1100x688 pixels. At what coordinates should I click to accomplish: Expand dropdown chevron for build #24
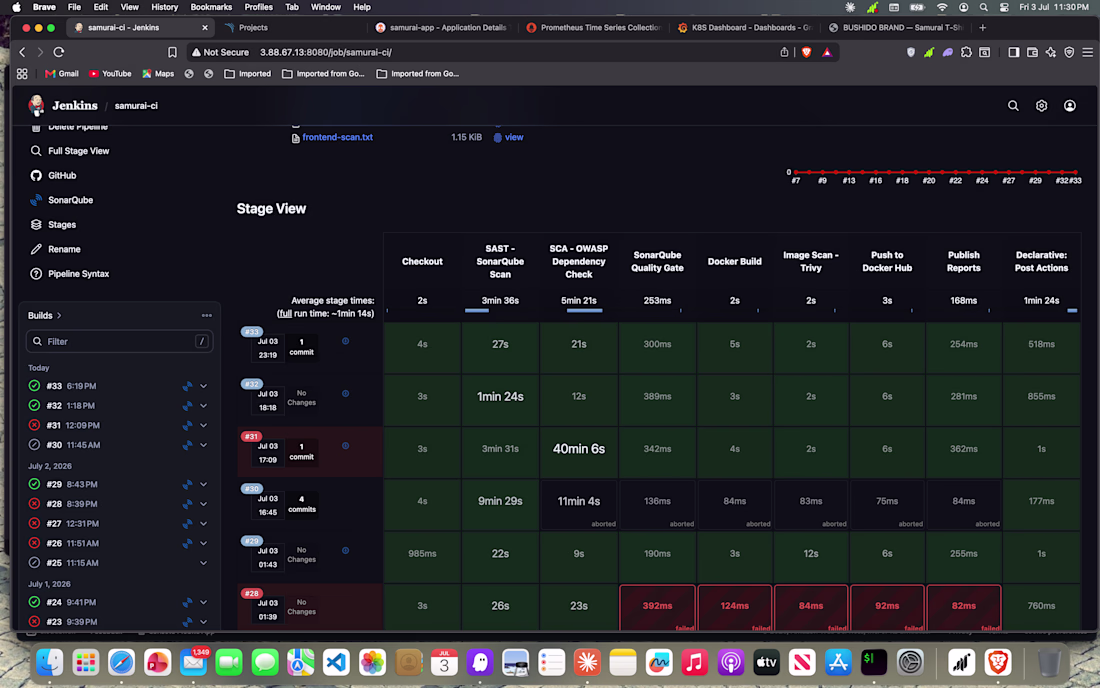203,602
